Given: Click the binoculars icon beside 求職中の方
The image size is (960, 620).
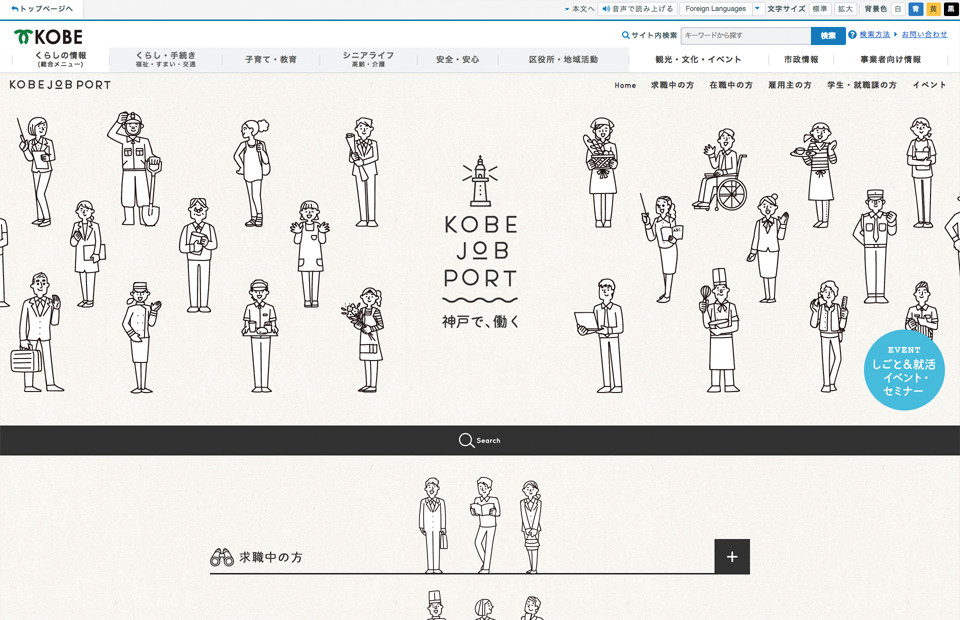Looking at the screenshot, I should point(222,557).
